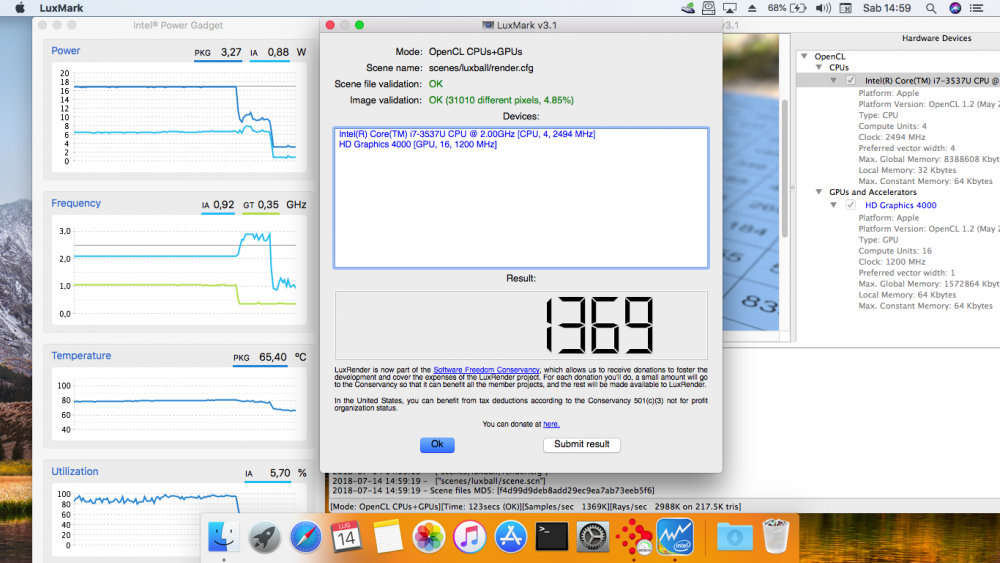Screen dimensions: 1000x563
Task: Click the menu bar clock Sab 14:59
Action: (886, 8)
